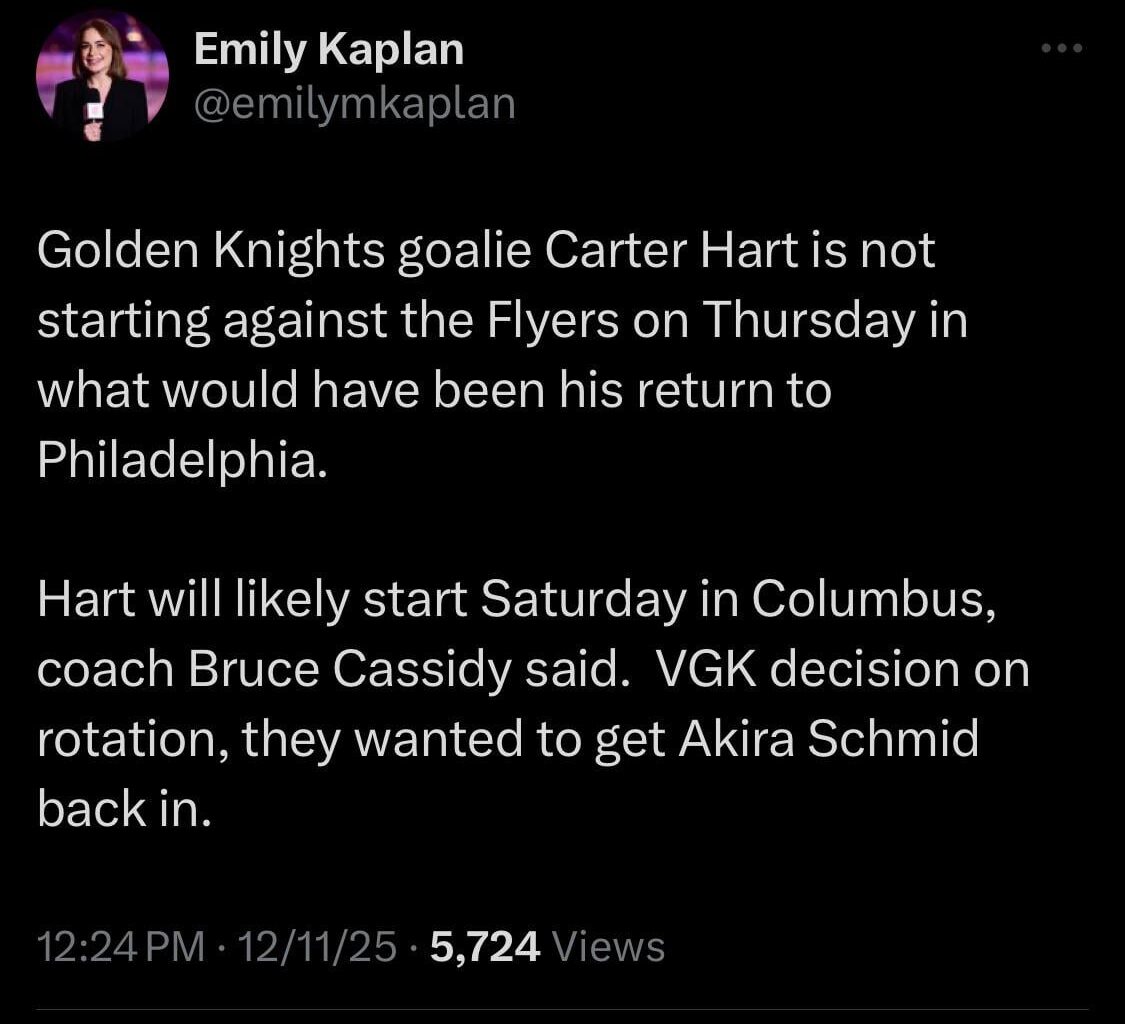
Task: Select the avatar thumbnail of Emily Kaplan
Action: pos(100,75)
